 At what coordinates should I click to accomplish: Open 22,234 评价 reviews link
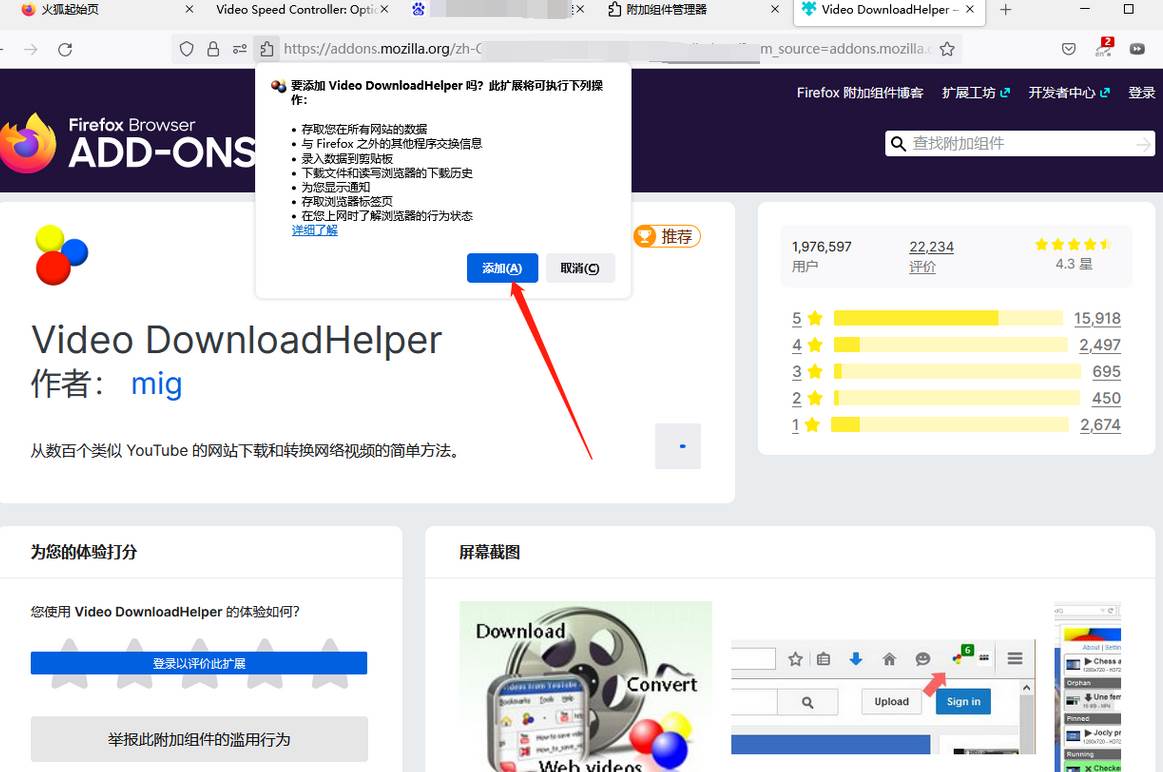coord(932,256)
